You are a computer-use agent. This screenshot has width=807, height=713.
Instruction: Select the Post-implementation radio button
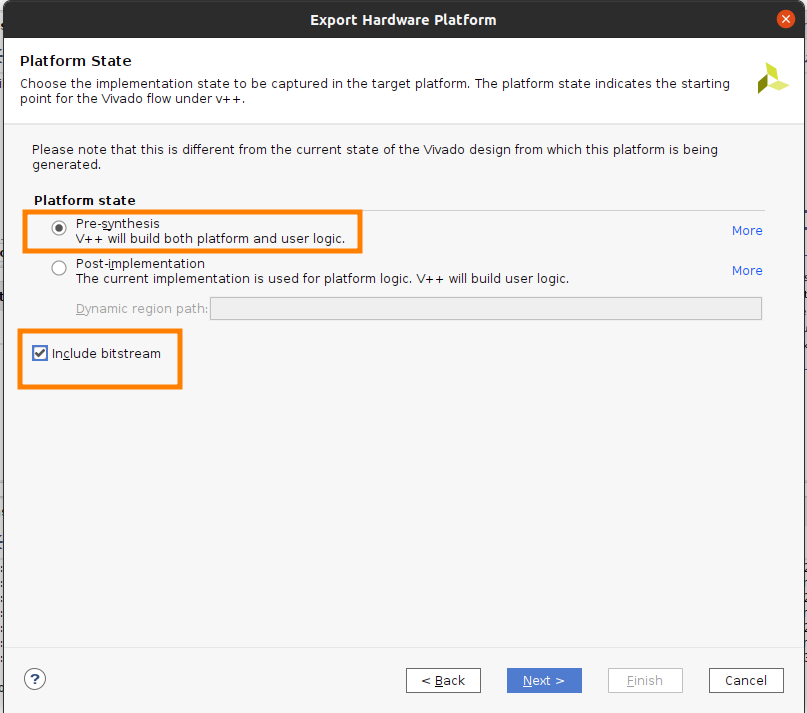[x=59, y=268]
